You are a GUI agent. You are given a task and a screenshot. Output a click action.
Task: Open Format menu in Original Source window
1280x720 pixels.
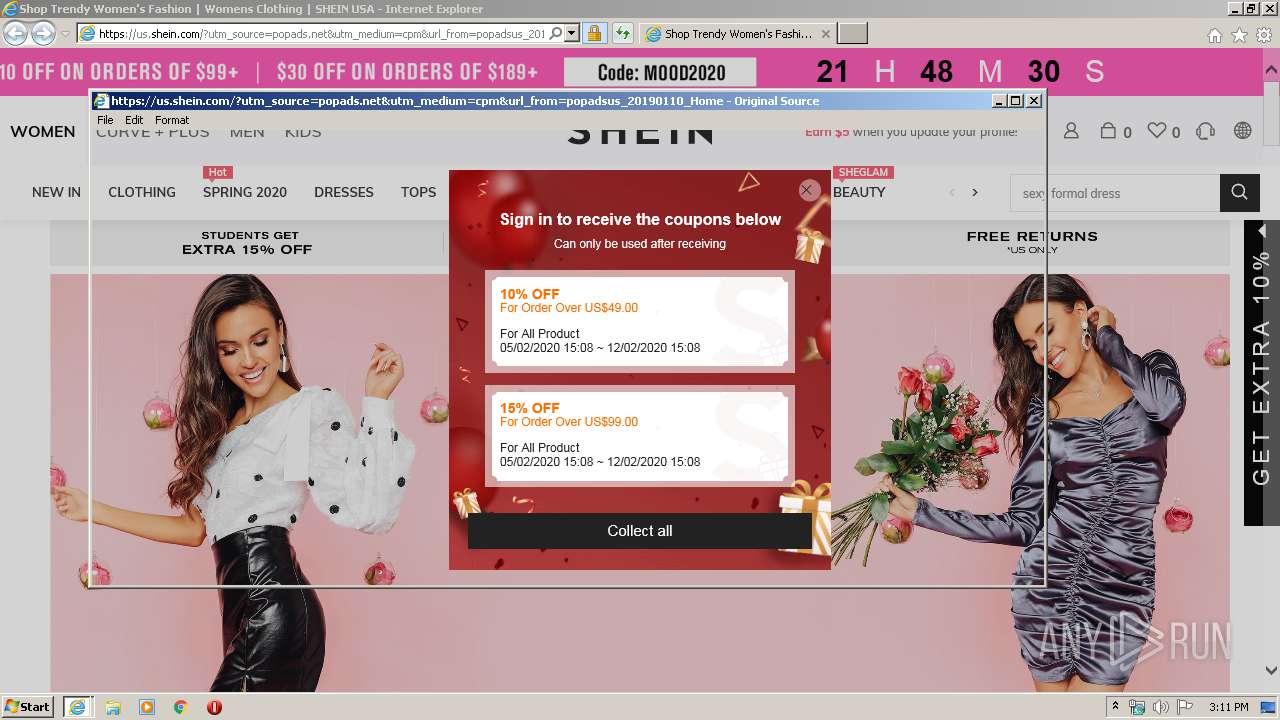172,120
